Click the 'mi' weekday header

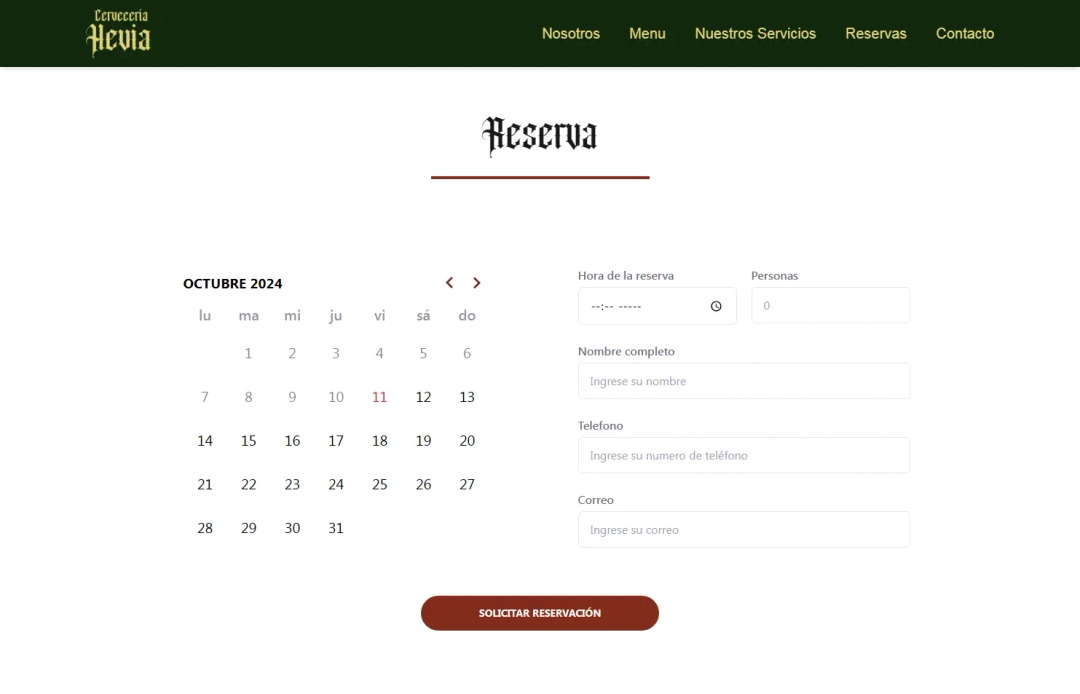[x=293, y=315]
